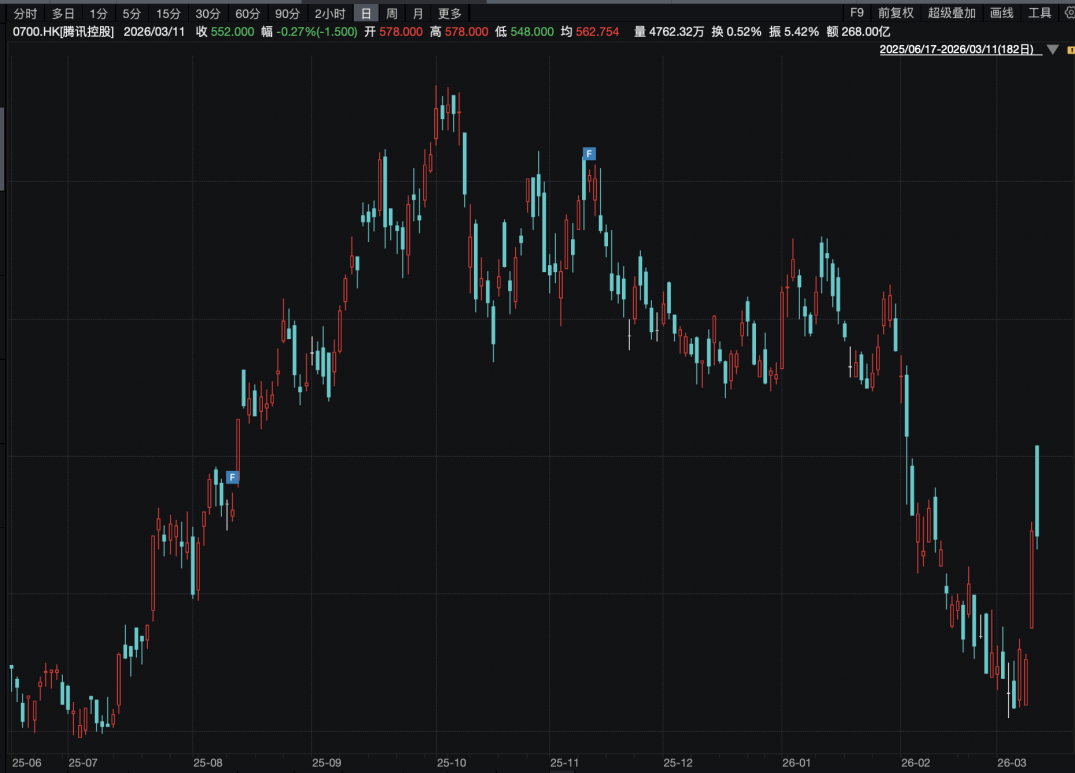Image resolution: width=1075 pixels, height=773 pixels.
Task: Open the 工具 tools menu
Action: pyautogui.click(x=1040, y=13)
